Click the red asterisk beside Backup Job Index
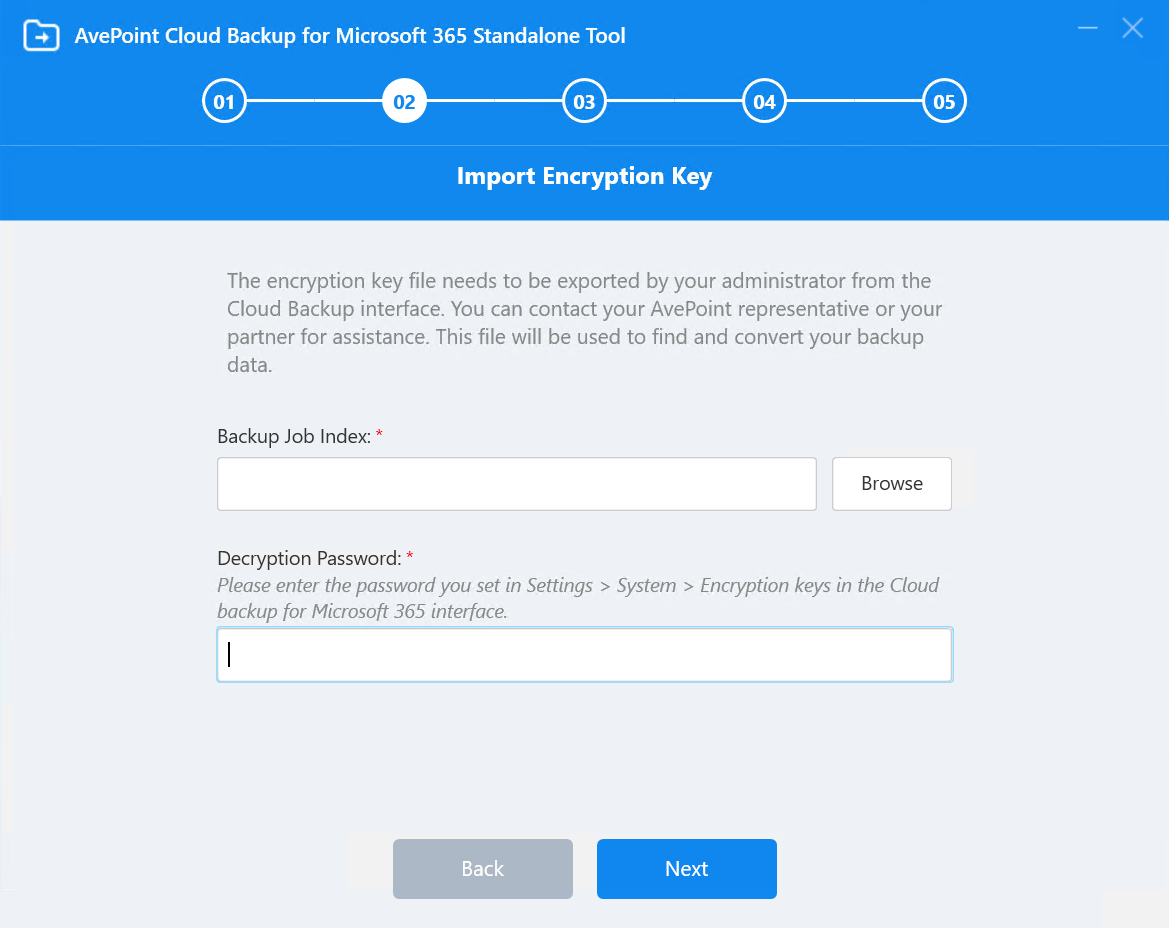 click(378, 434)
